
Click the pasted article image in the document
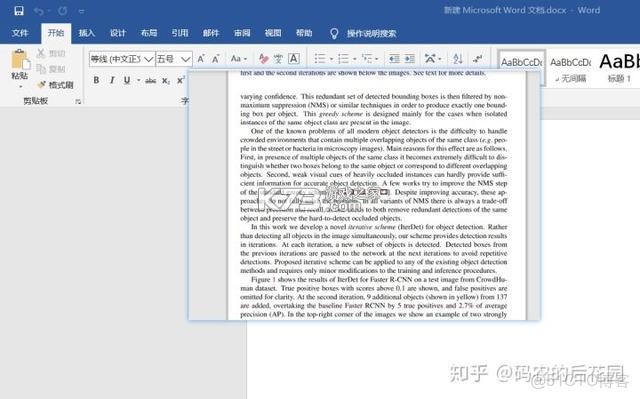coord(364,195)
